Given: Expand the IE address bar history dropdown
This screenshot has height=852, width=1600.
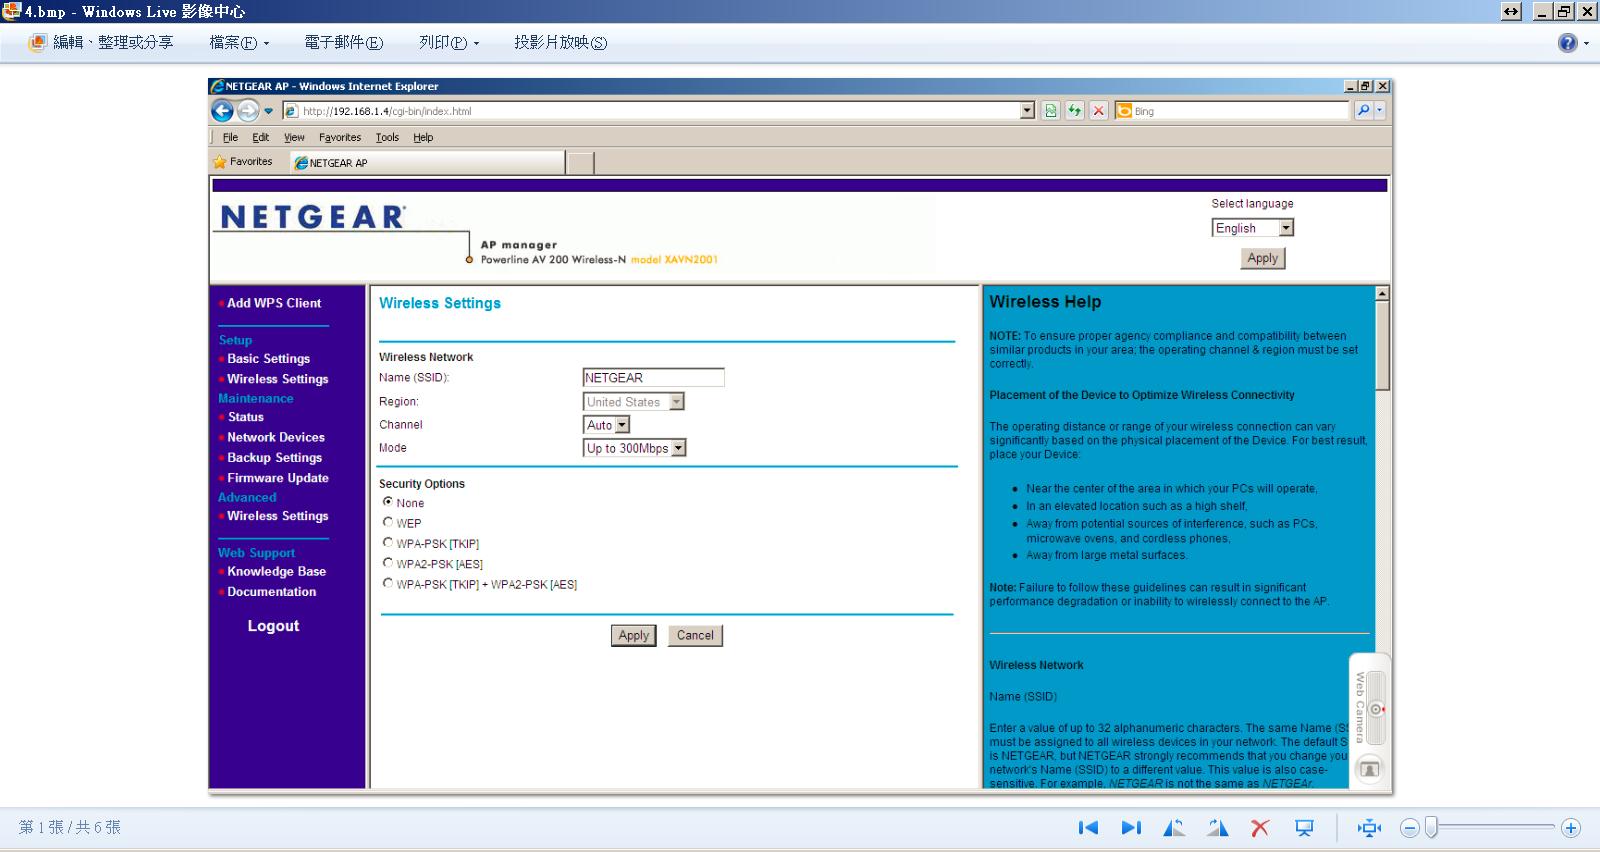Looking at the screenshot, I should (x=1027, y=111).
